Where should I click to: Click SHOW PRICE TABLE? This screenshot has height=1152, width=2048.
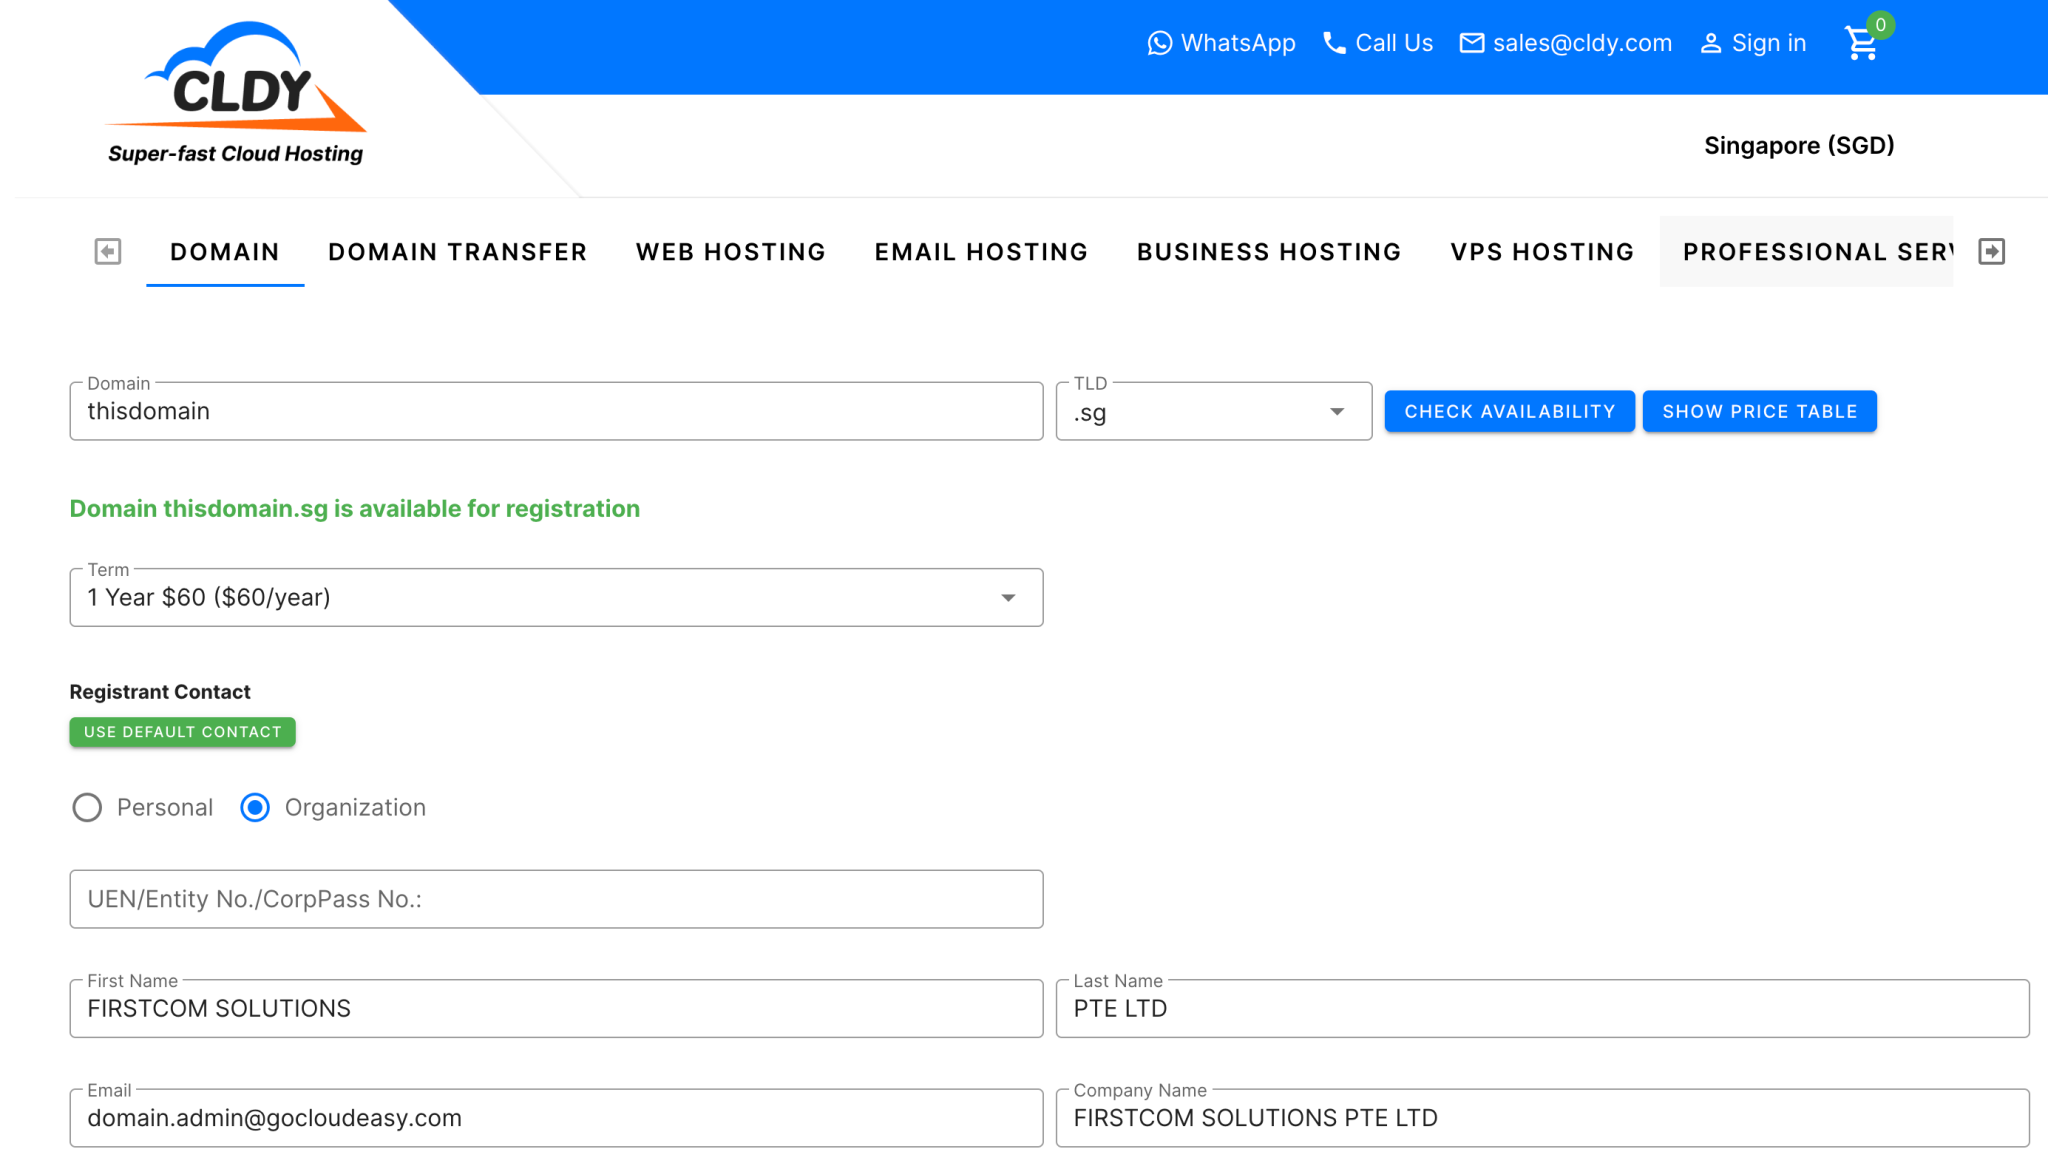(1760, 411)
